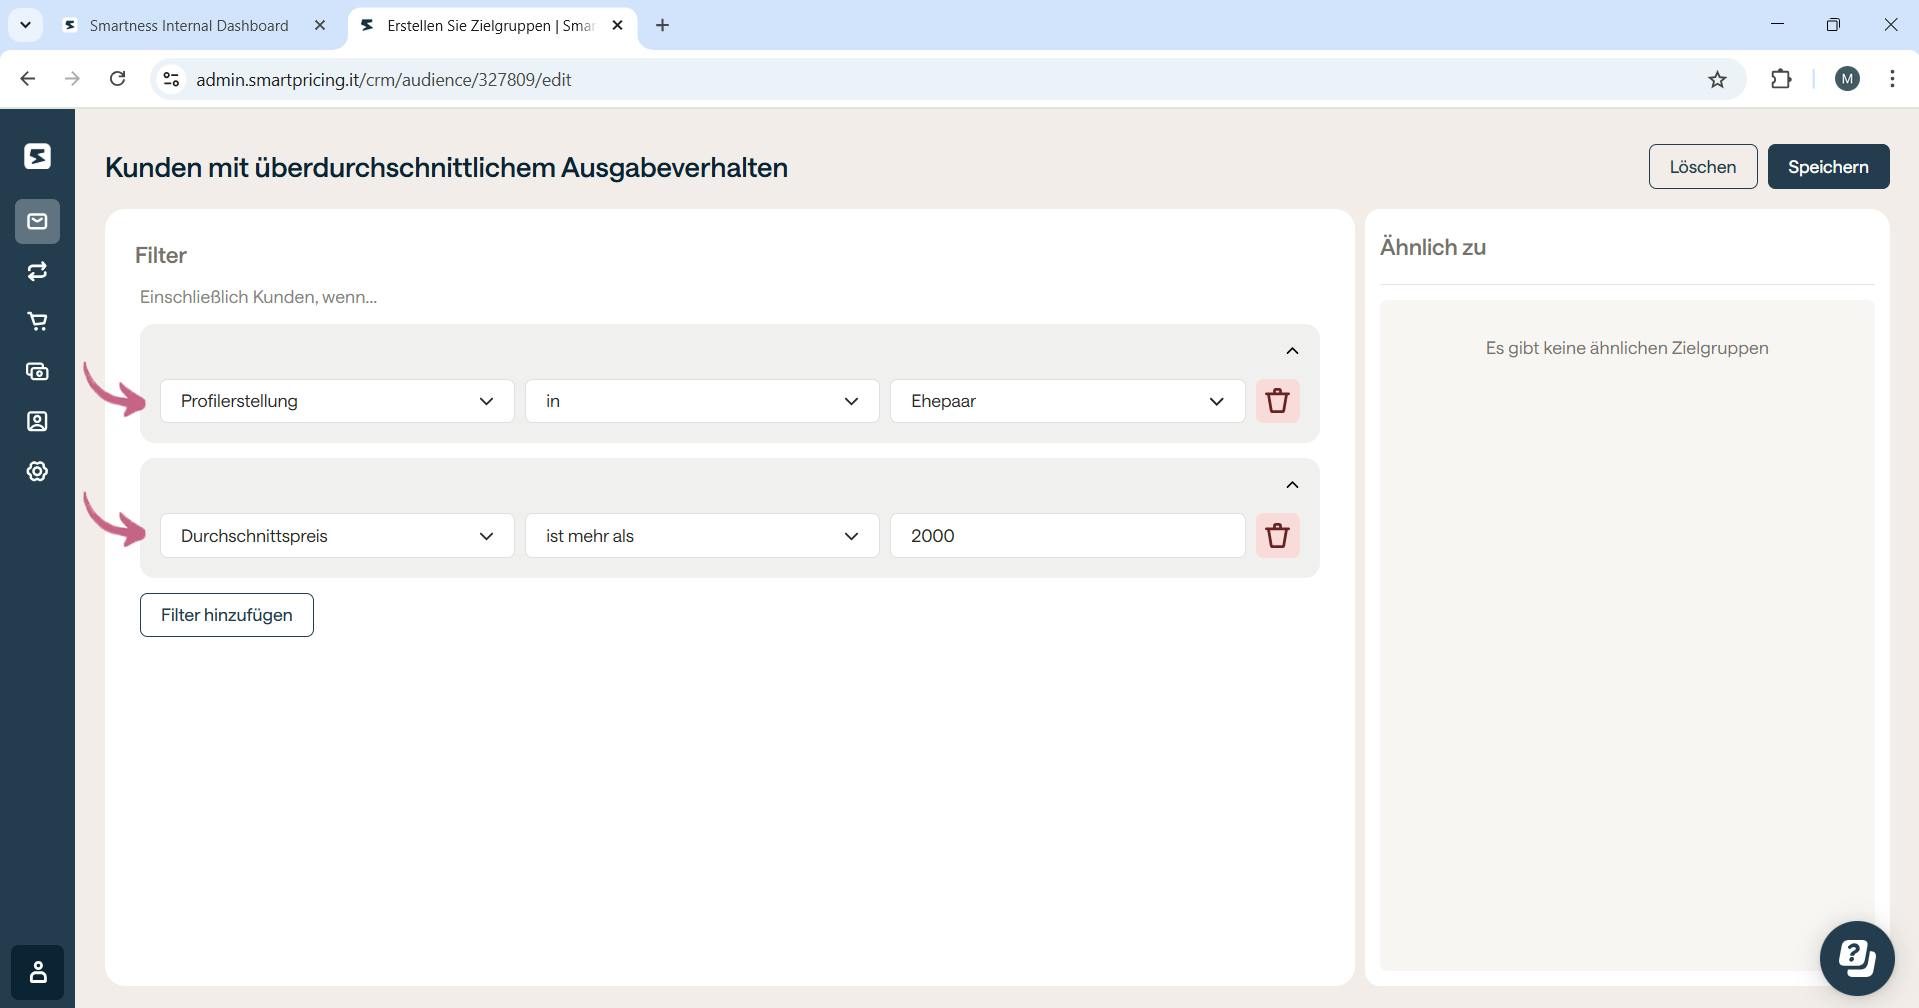
Task: Open the Smartness logo home icon
Action: (x=37, y=156)
